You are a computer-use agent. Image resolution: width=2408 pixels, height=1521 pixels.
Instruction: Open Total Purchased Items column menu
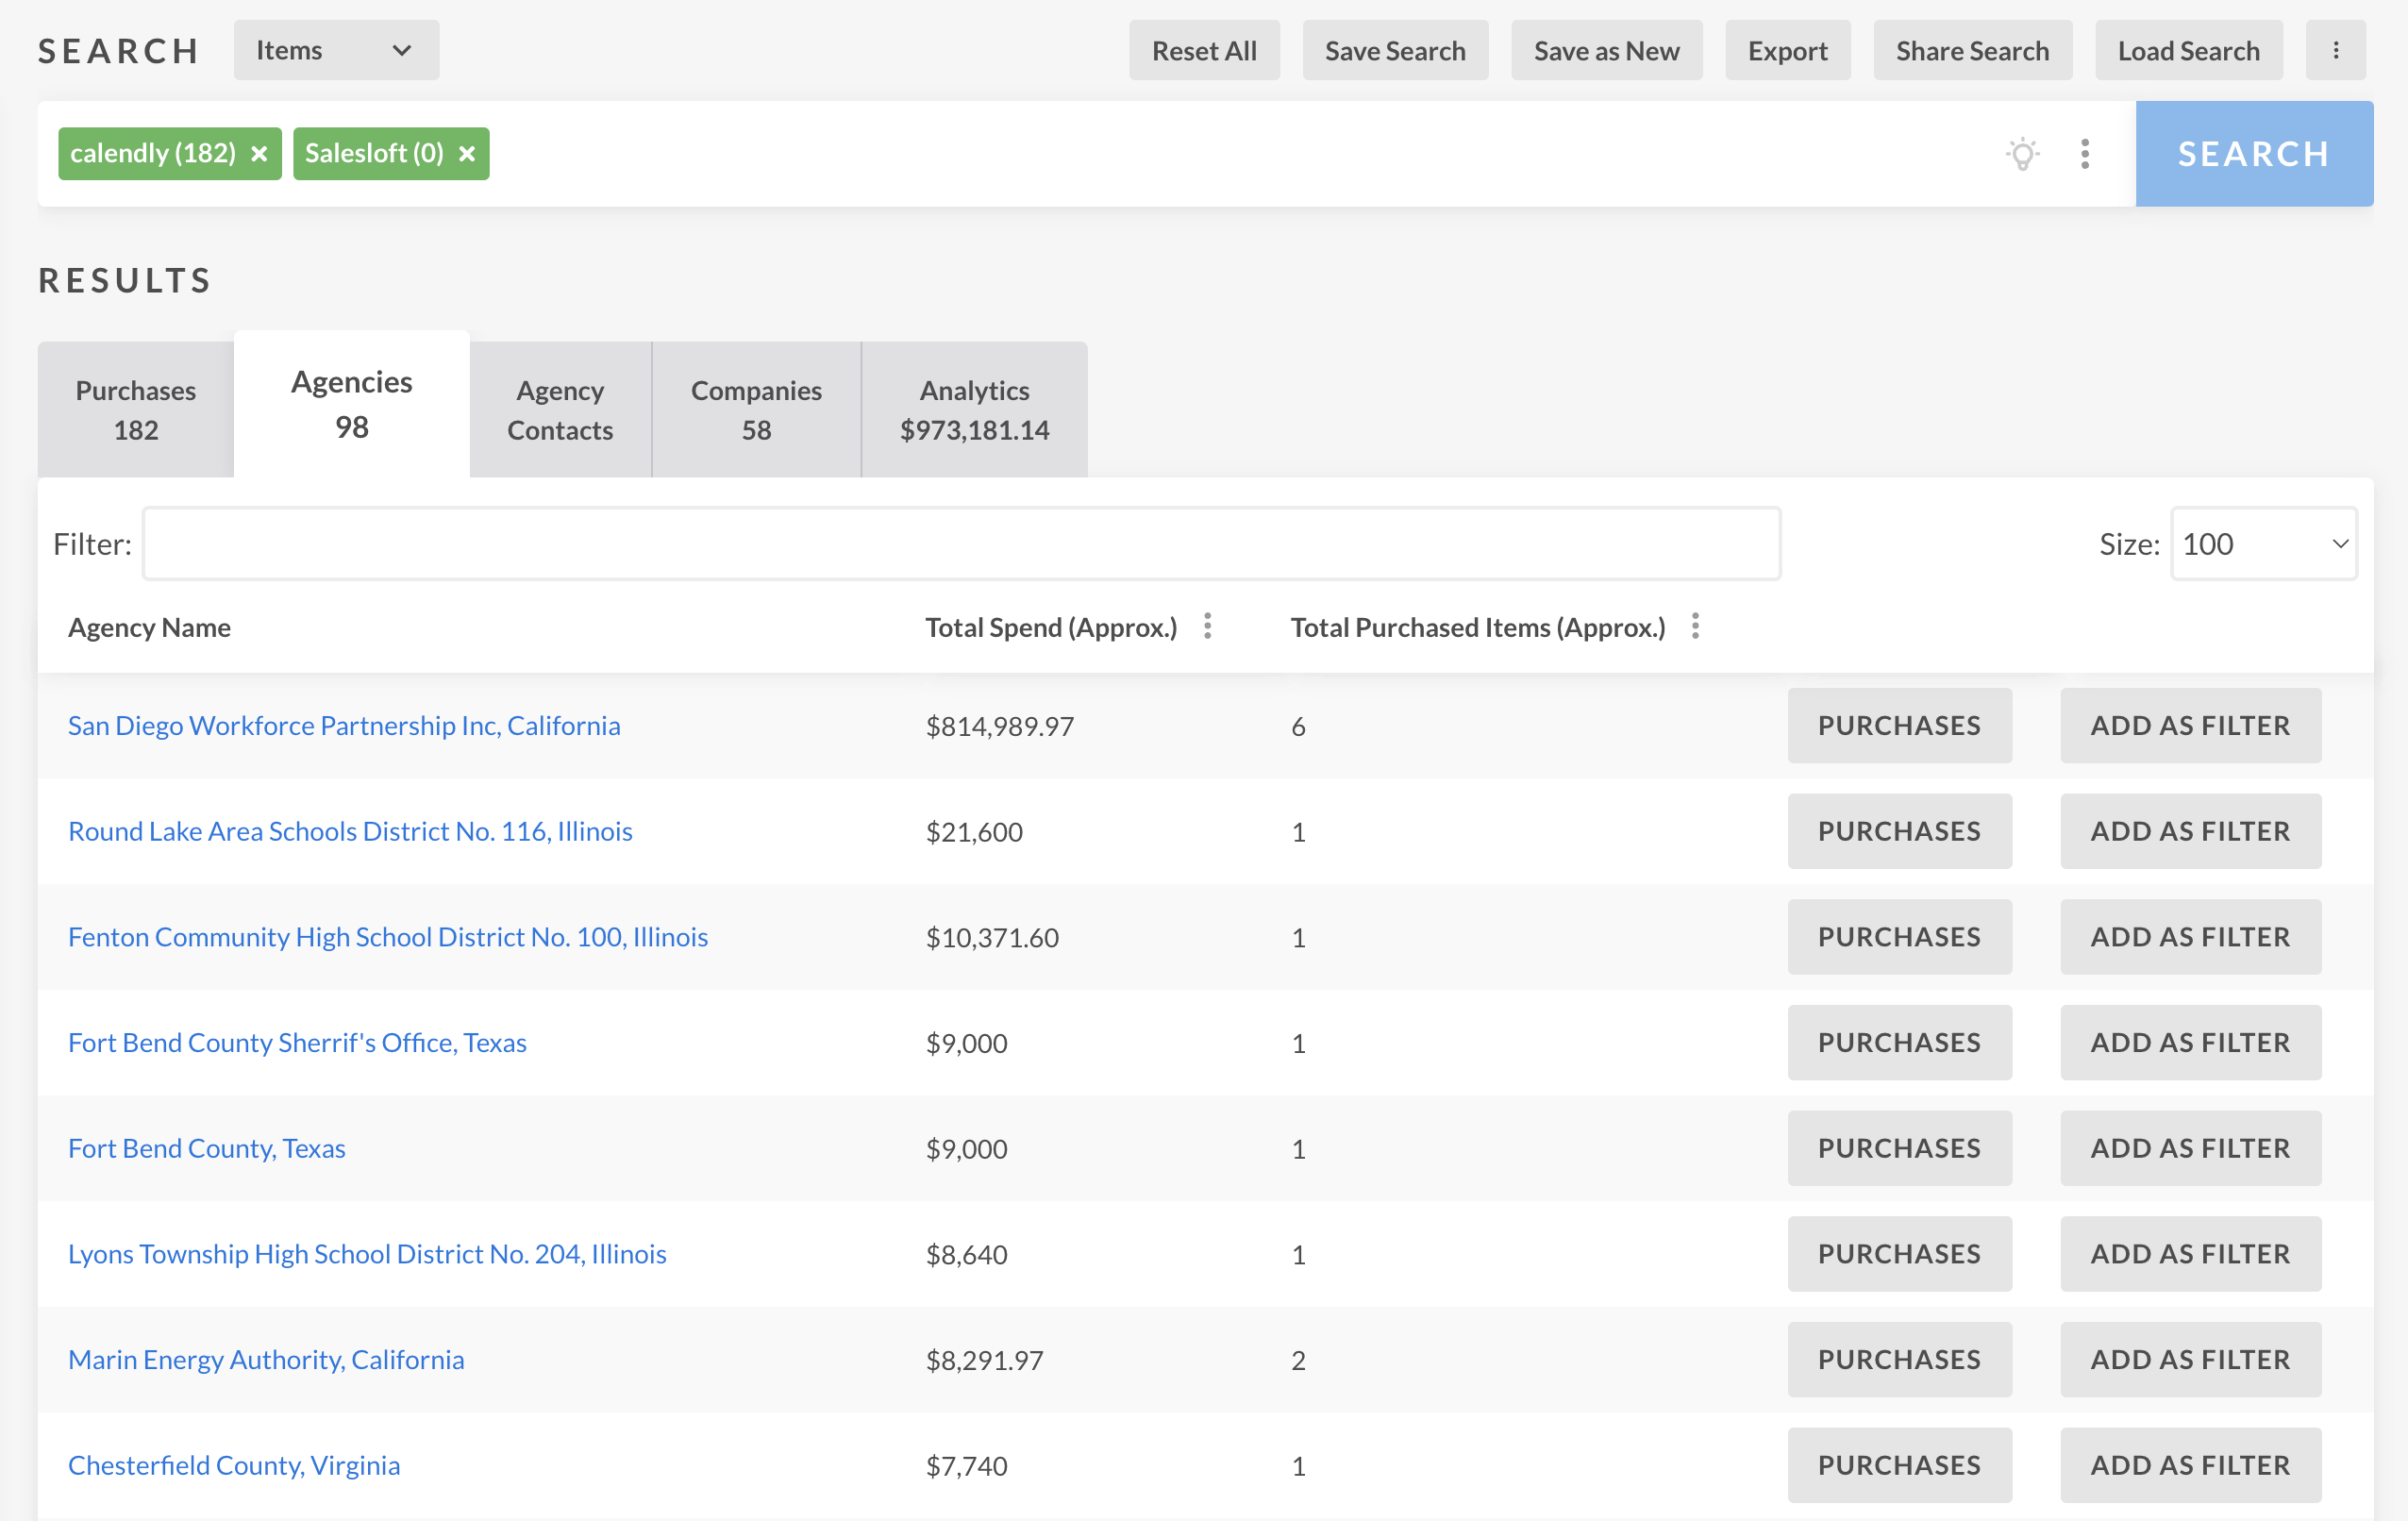1695,627
